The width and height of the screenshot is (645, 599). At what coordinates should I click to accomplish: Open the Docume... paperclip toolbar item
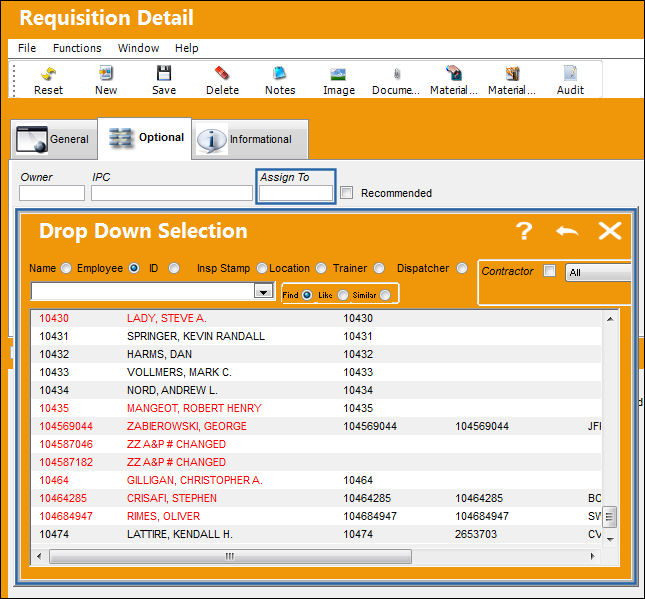tap(396, 81)
